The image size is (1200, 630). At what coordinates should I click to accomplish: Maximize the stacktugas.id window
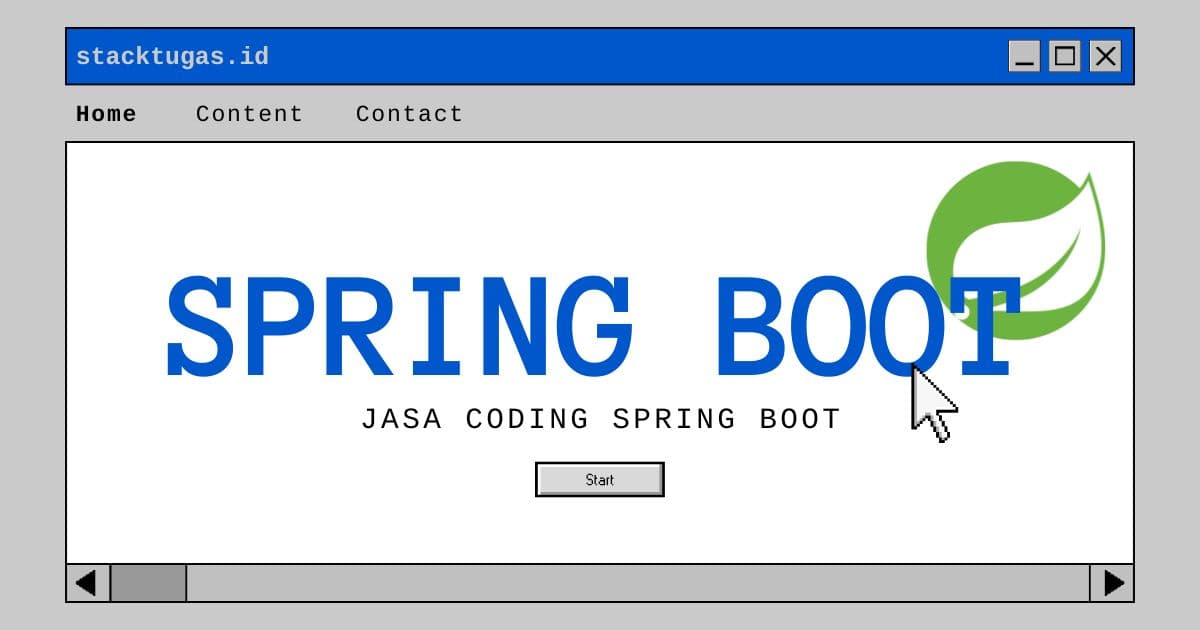click(1065, 57)
